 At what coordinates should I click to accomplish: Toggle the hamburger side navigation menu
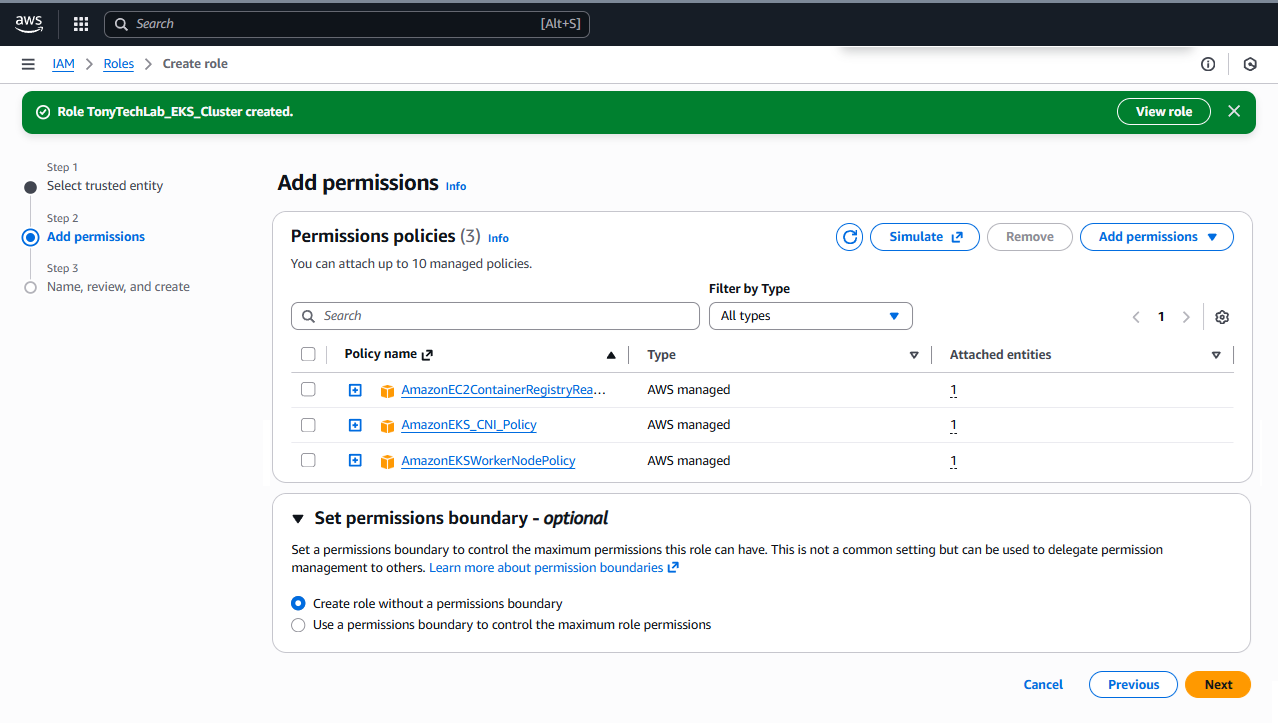28,64
